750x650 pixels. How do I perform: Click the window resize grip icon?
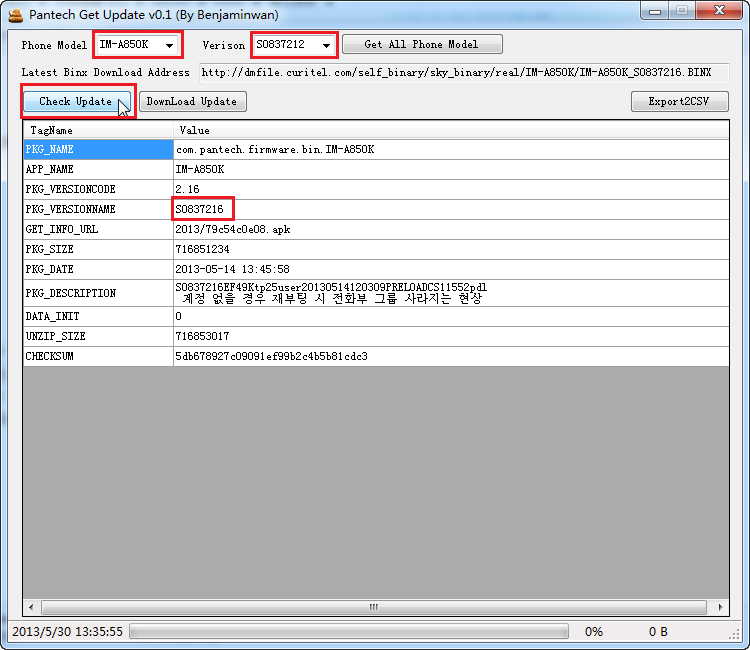coord(734,635)
